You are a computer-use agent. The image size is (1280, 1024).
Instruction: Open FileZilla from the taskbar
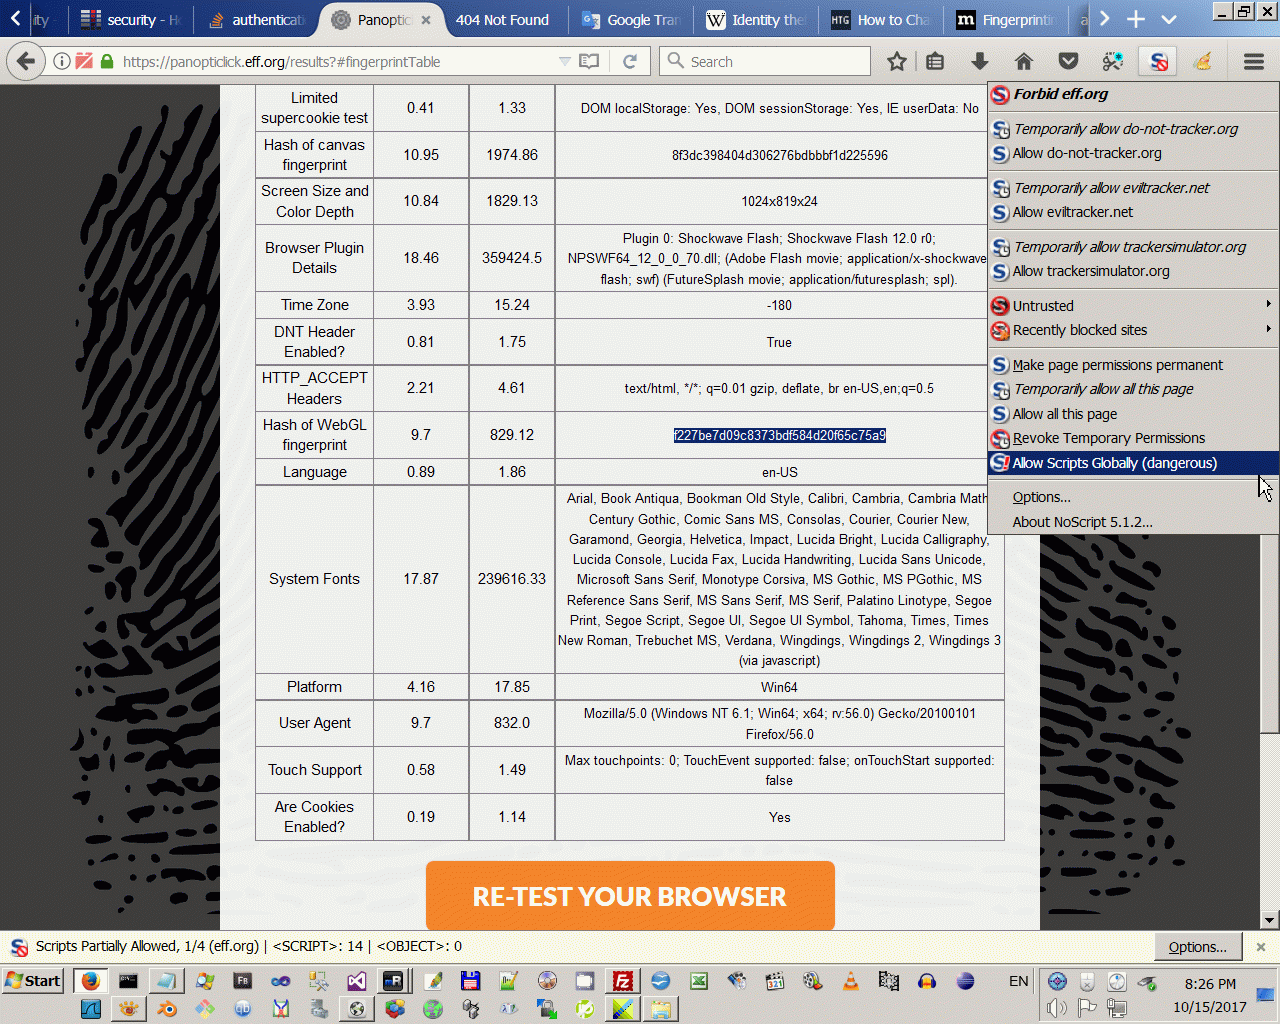click(x=623, y=981)
